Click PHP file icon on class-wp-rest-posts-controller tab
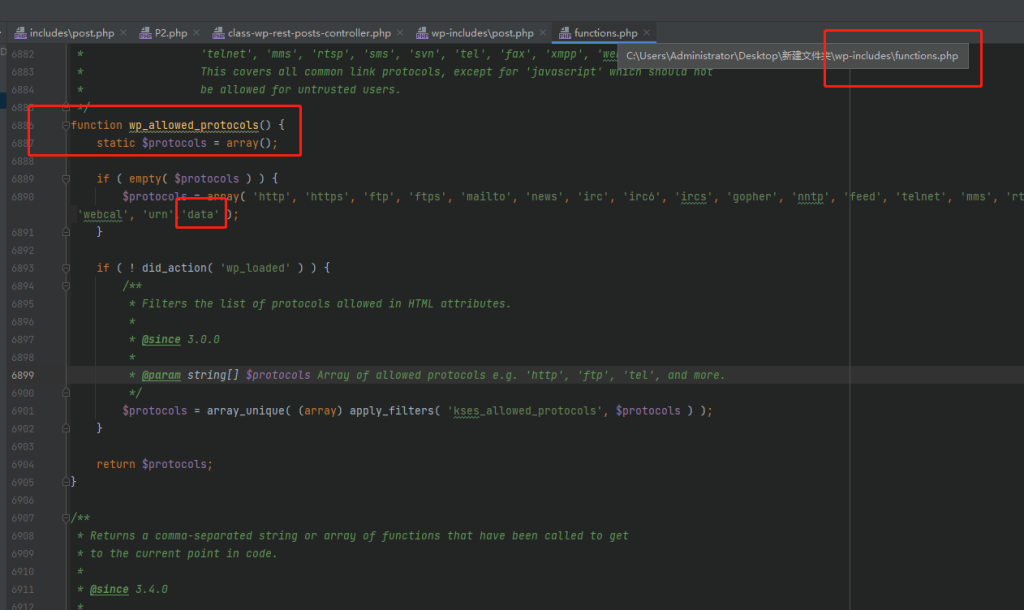 pyautogui.click(x=218, y=33)
